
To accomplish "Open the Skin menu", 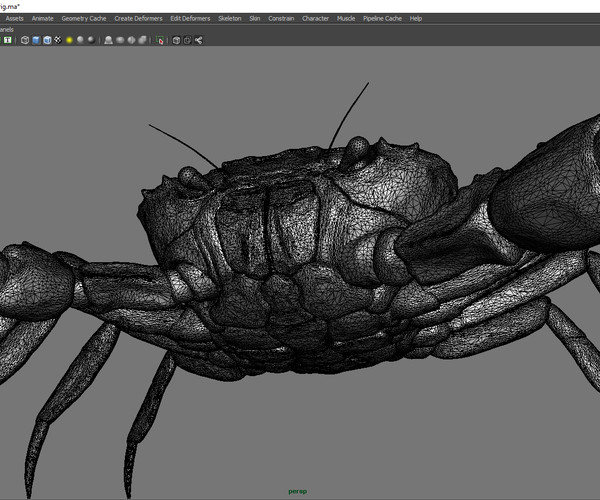I will click(x=255, y=18).
